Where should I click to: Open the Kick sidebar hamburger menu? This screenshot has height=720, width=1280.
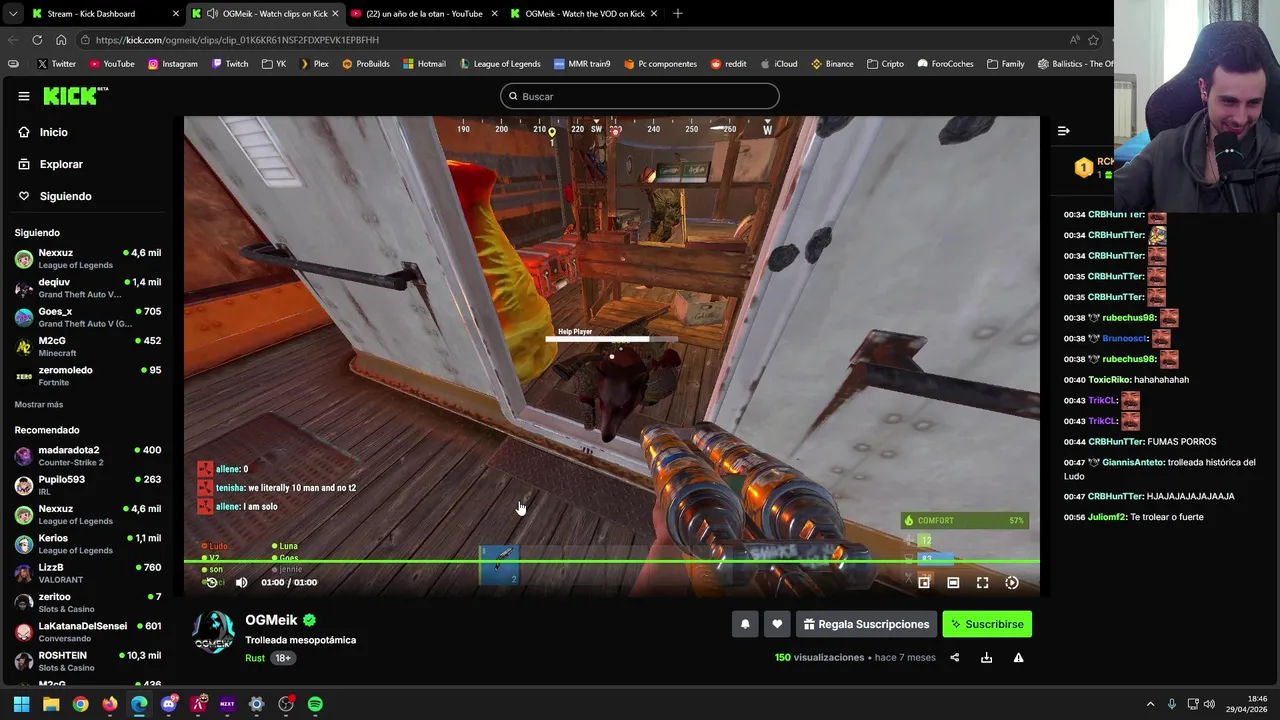click(x=23, y=96)
